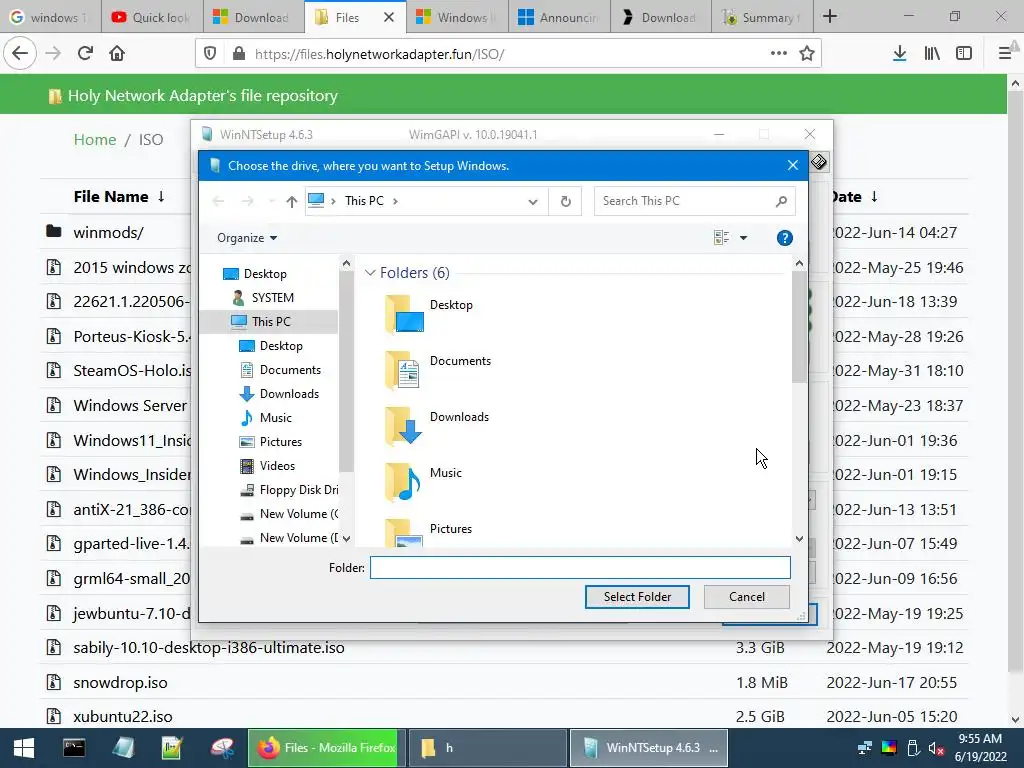The width and height of the screenshot is (1024, 768).
Task: Click navigation pane scroll down arrow
Action: (x=346, y=539)
